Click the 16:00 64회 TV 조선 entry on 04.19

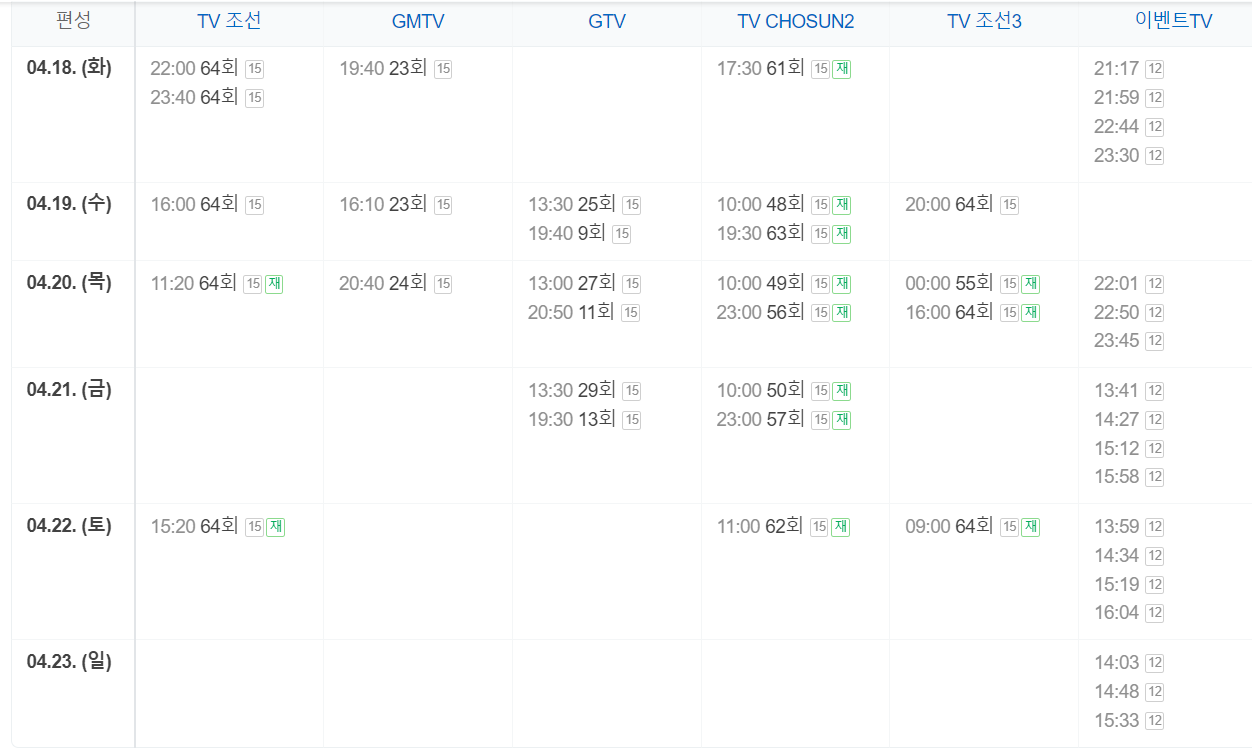pyautogui.click(x=194, y=204)
